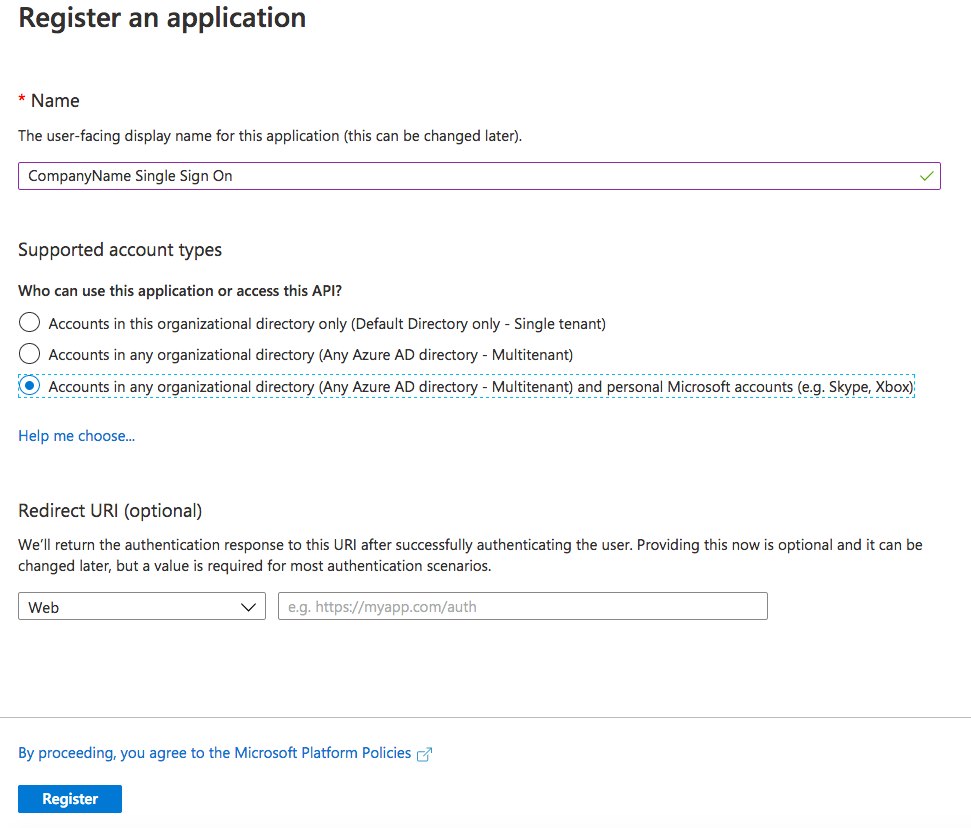Open the "Help me choose..." link
The width and height of the screenshot is (971, 828).
point(76,436)
